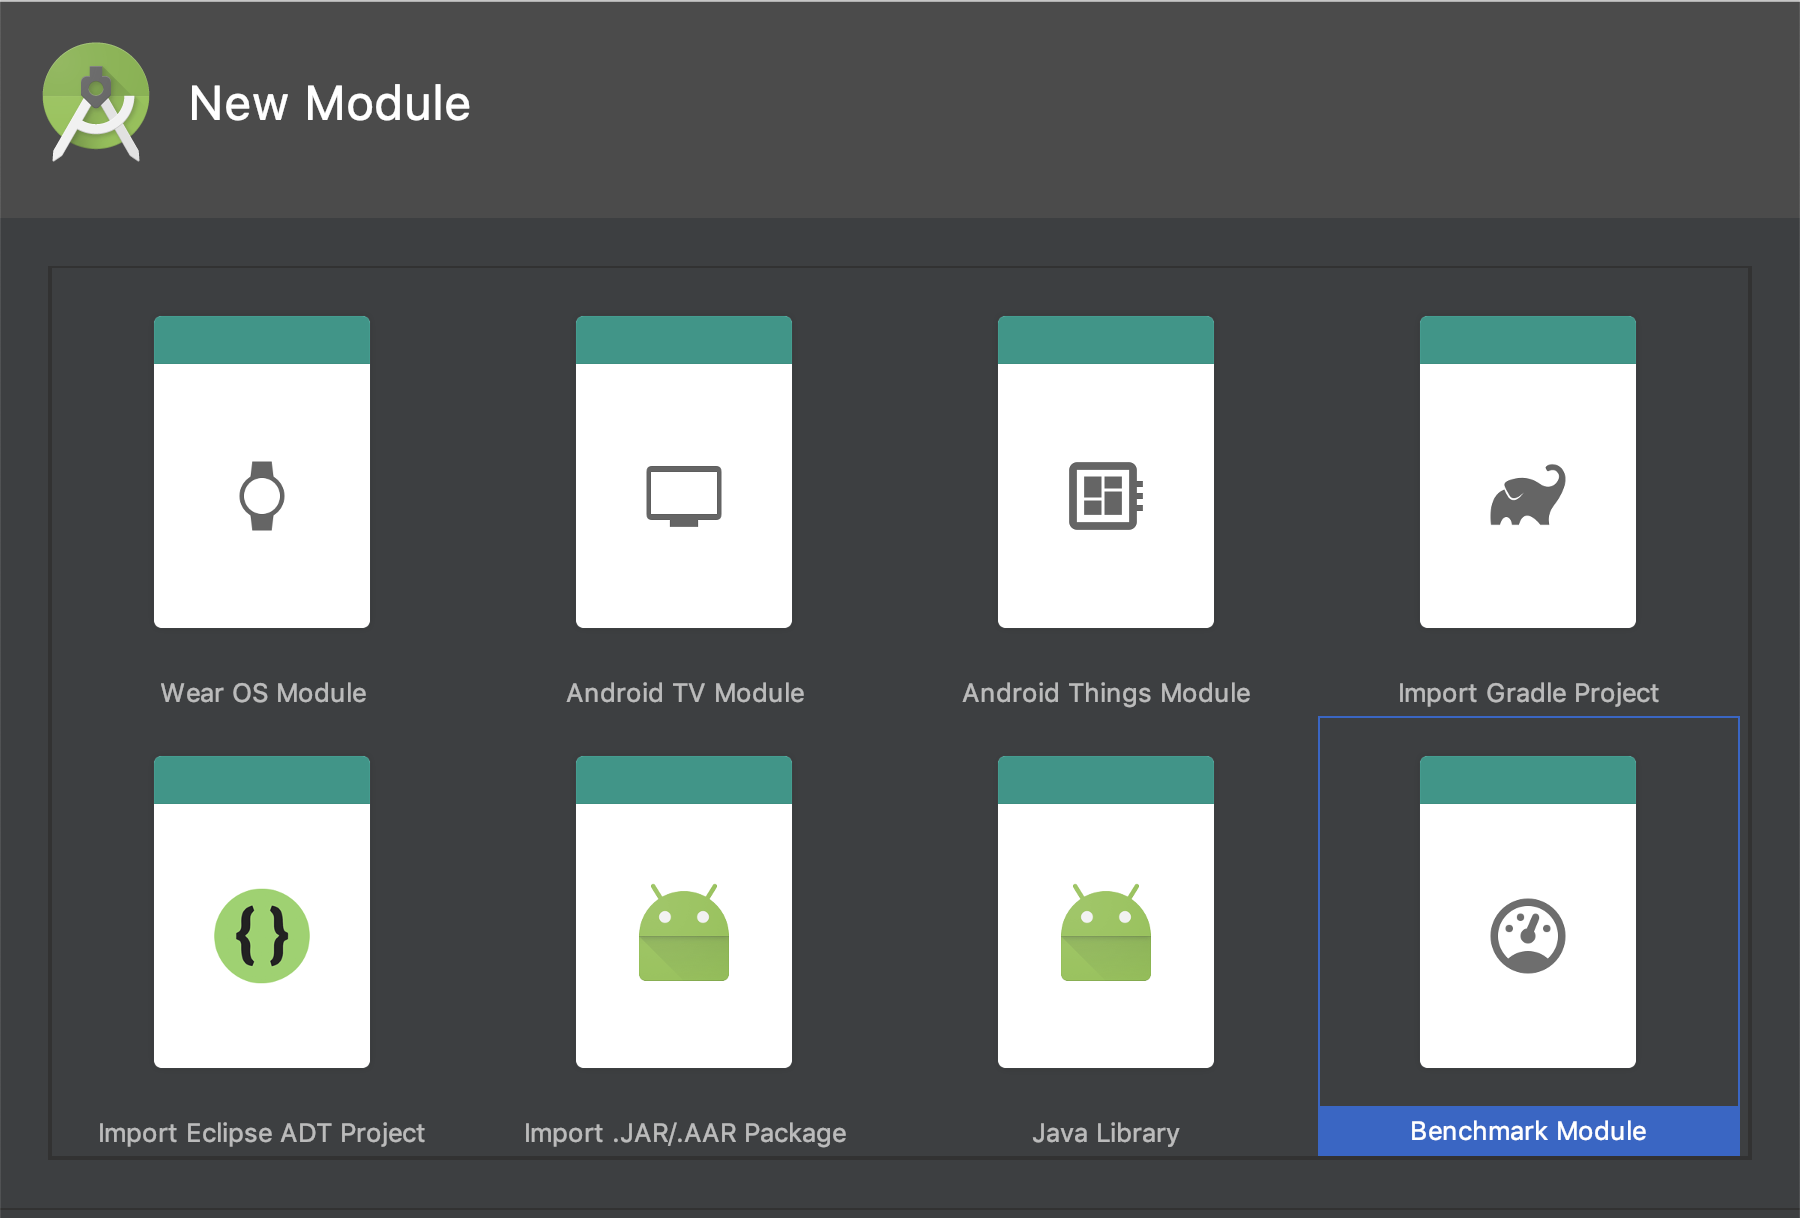1800x1218 pixels.
Task: Select the JAR/AAR Android robot card
Action: pyautogui.click(x=684, y=912)
